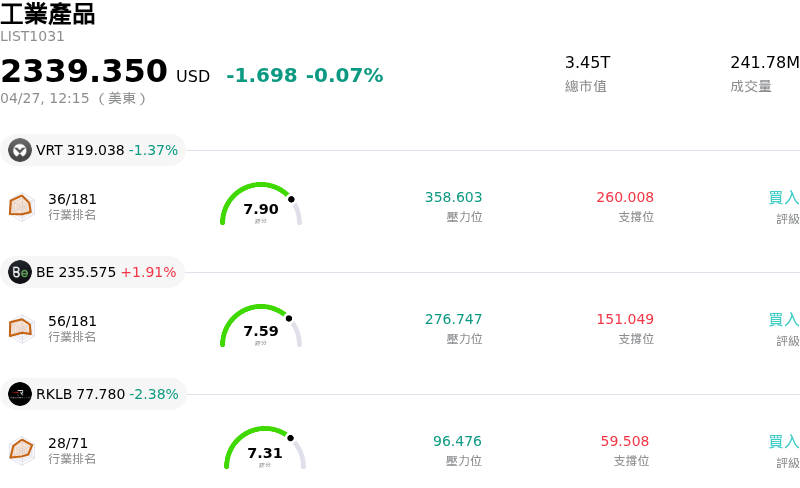Viewport: 800px width, 488px height.
Task: Click the 工業產品 sector title
Action: 48,14
